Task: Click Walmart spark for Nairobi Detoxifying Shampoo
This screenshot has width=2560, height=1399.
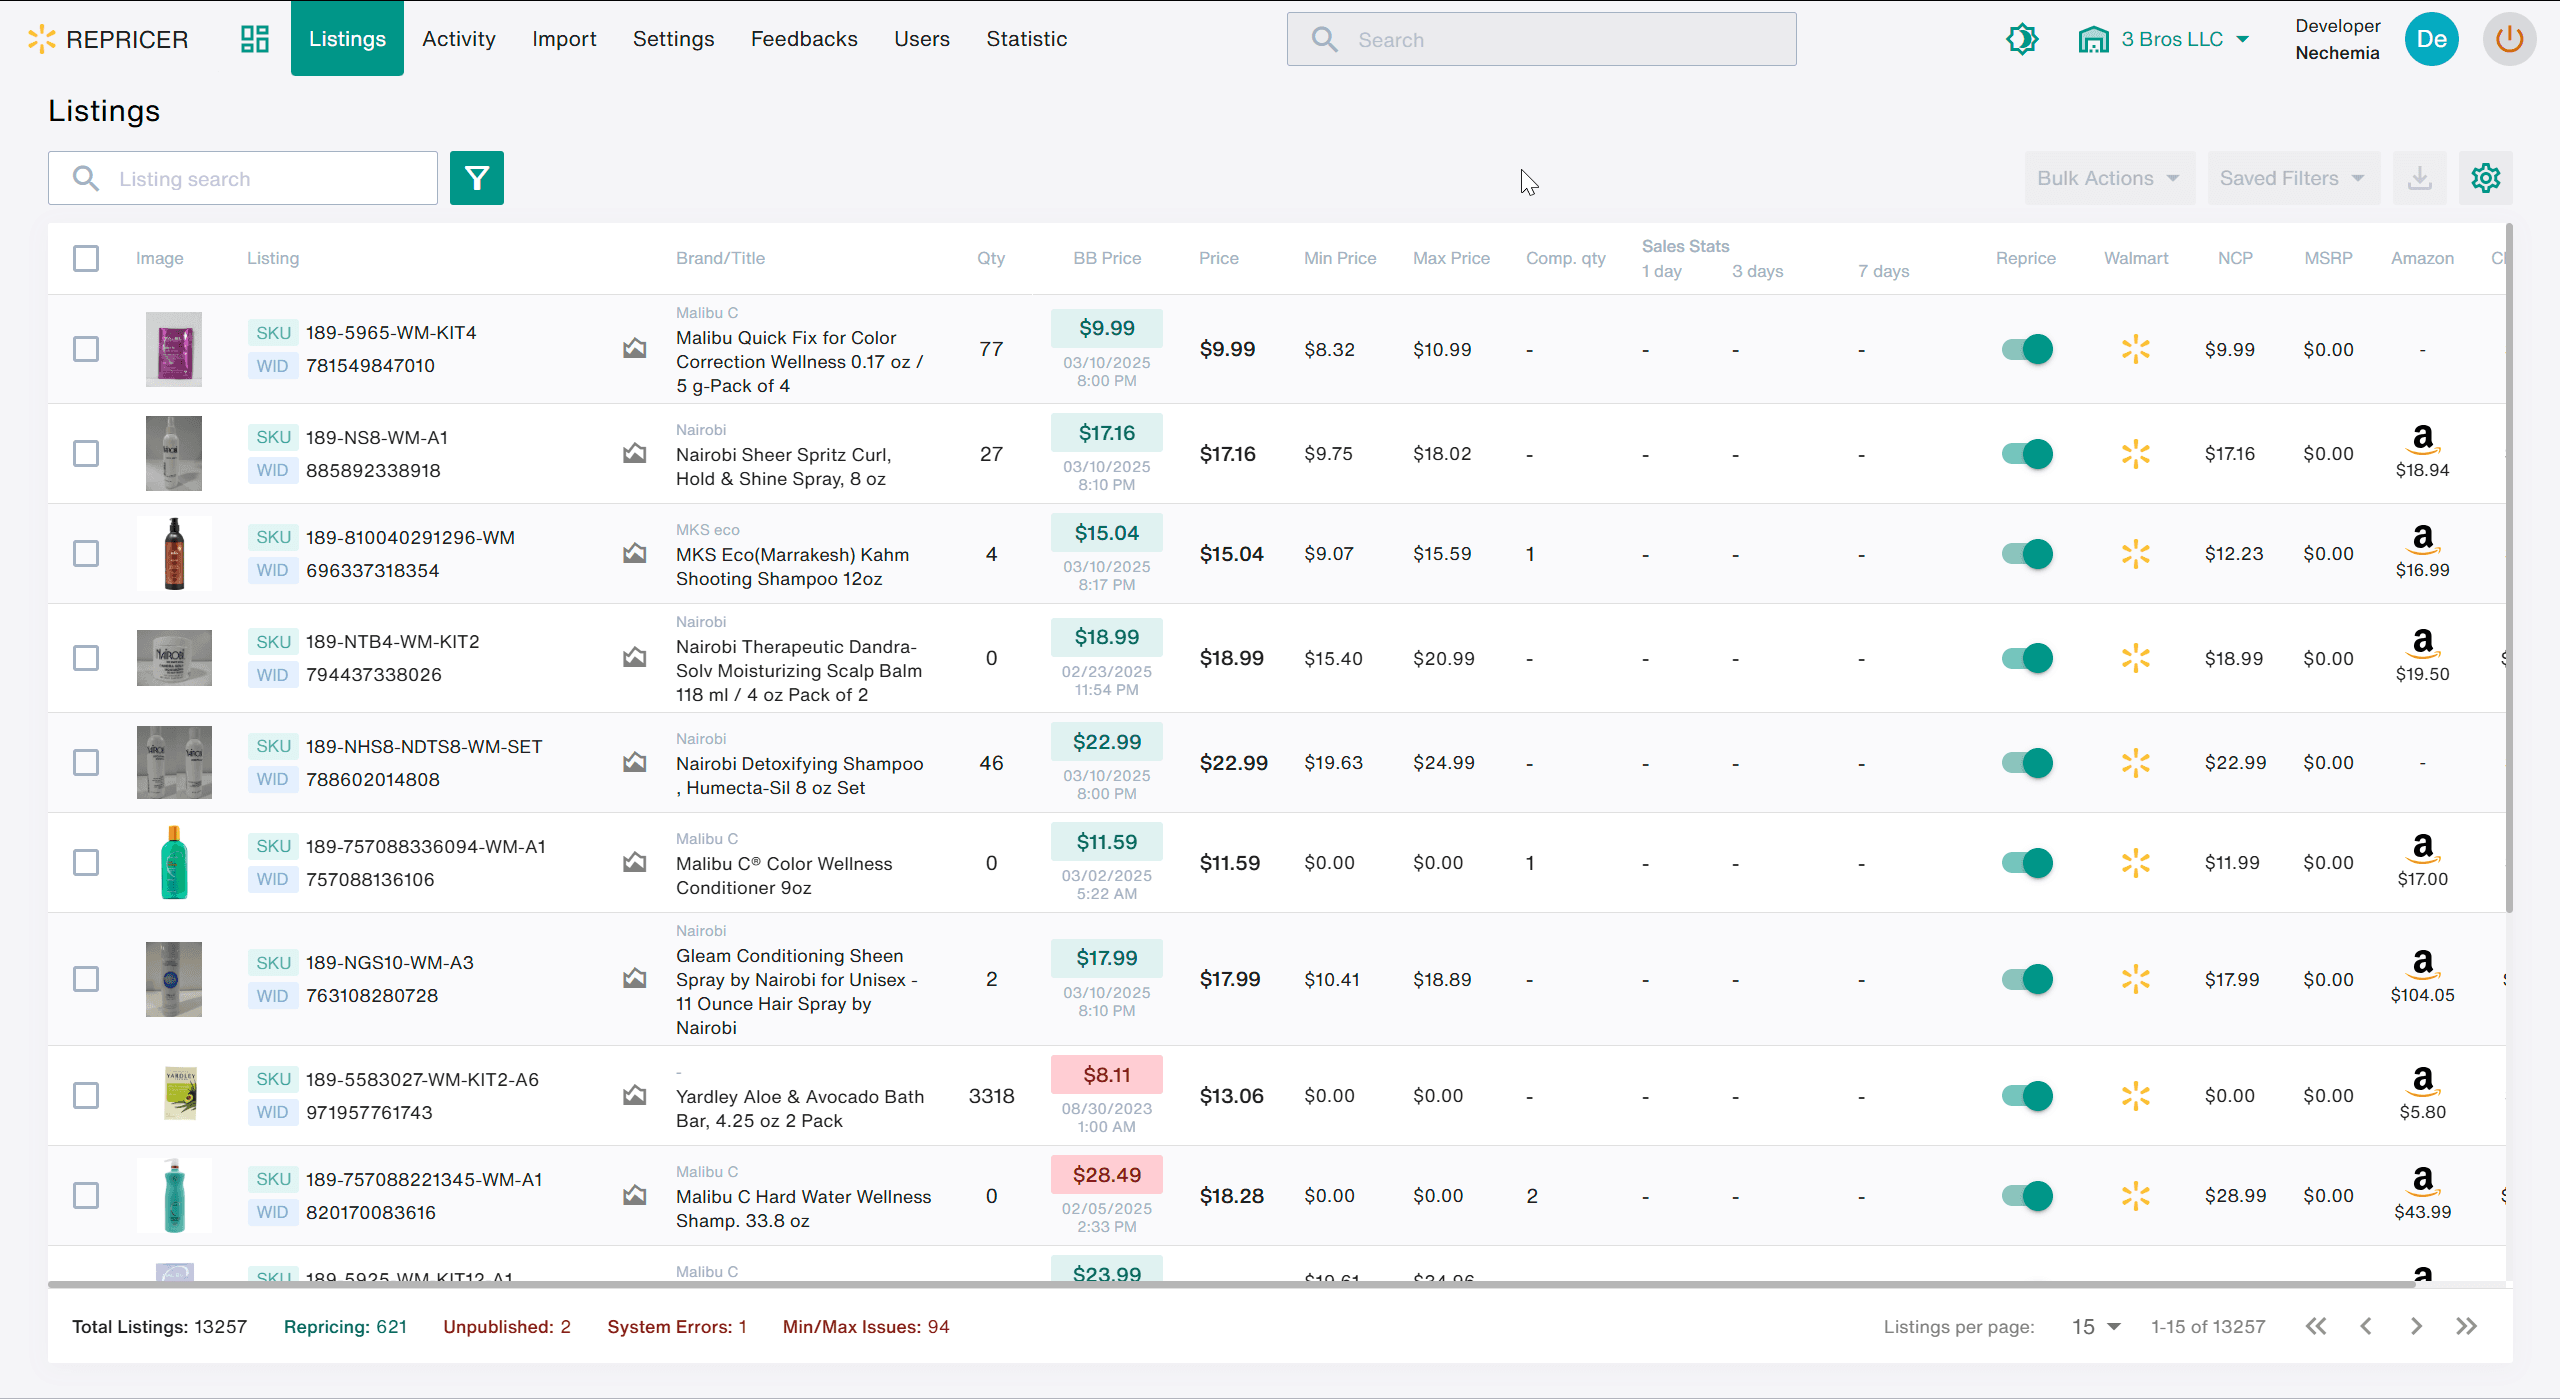Action: click(x=2136, y=763)
